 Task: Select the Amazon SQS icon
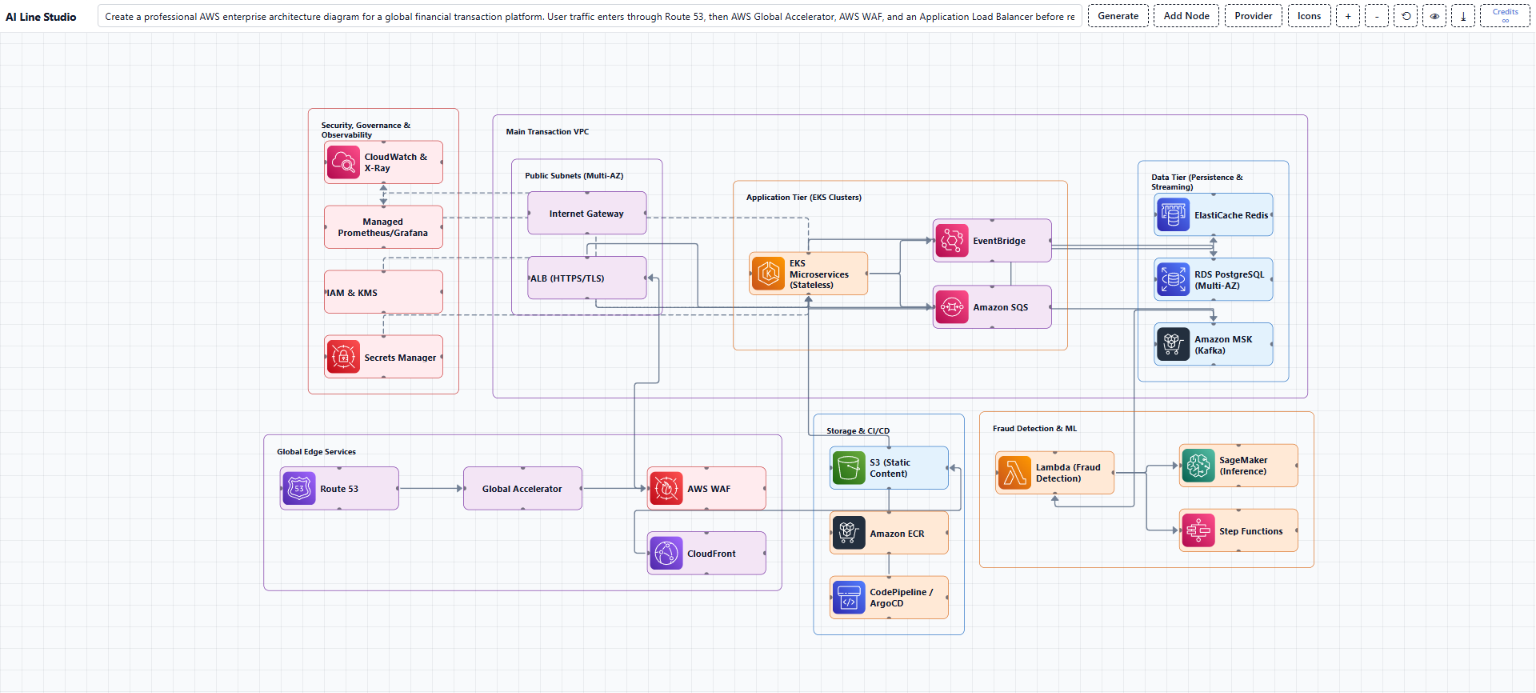pos(952,307)
